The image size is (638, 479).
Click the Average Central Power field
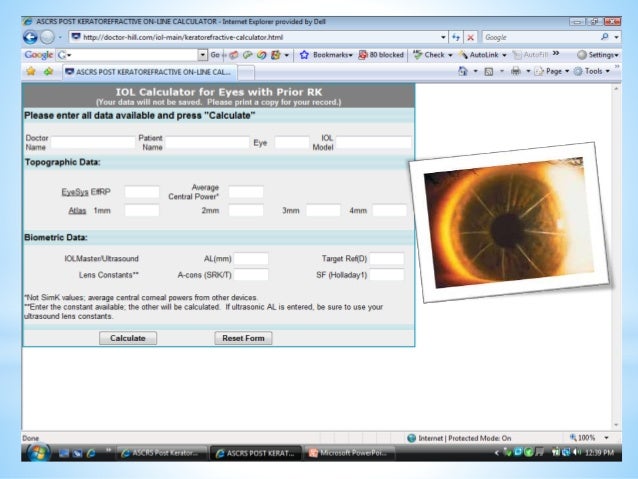point(246,192)
